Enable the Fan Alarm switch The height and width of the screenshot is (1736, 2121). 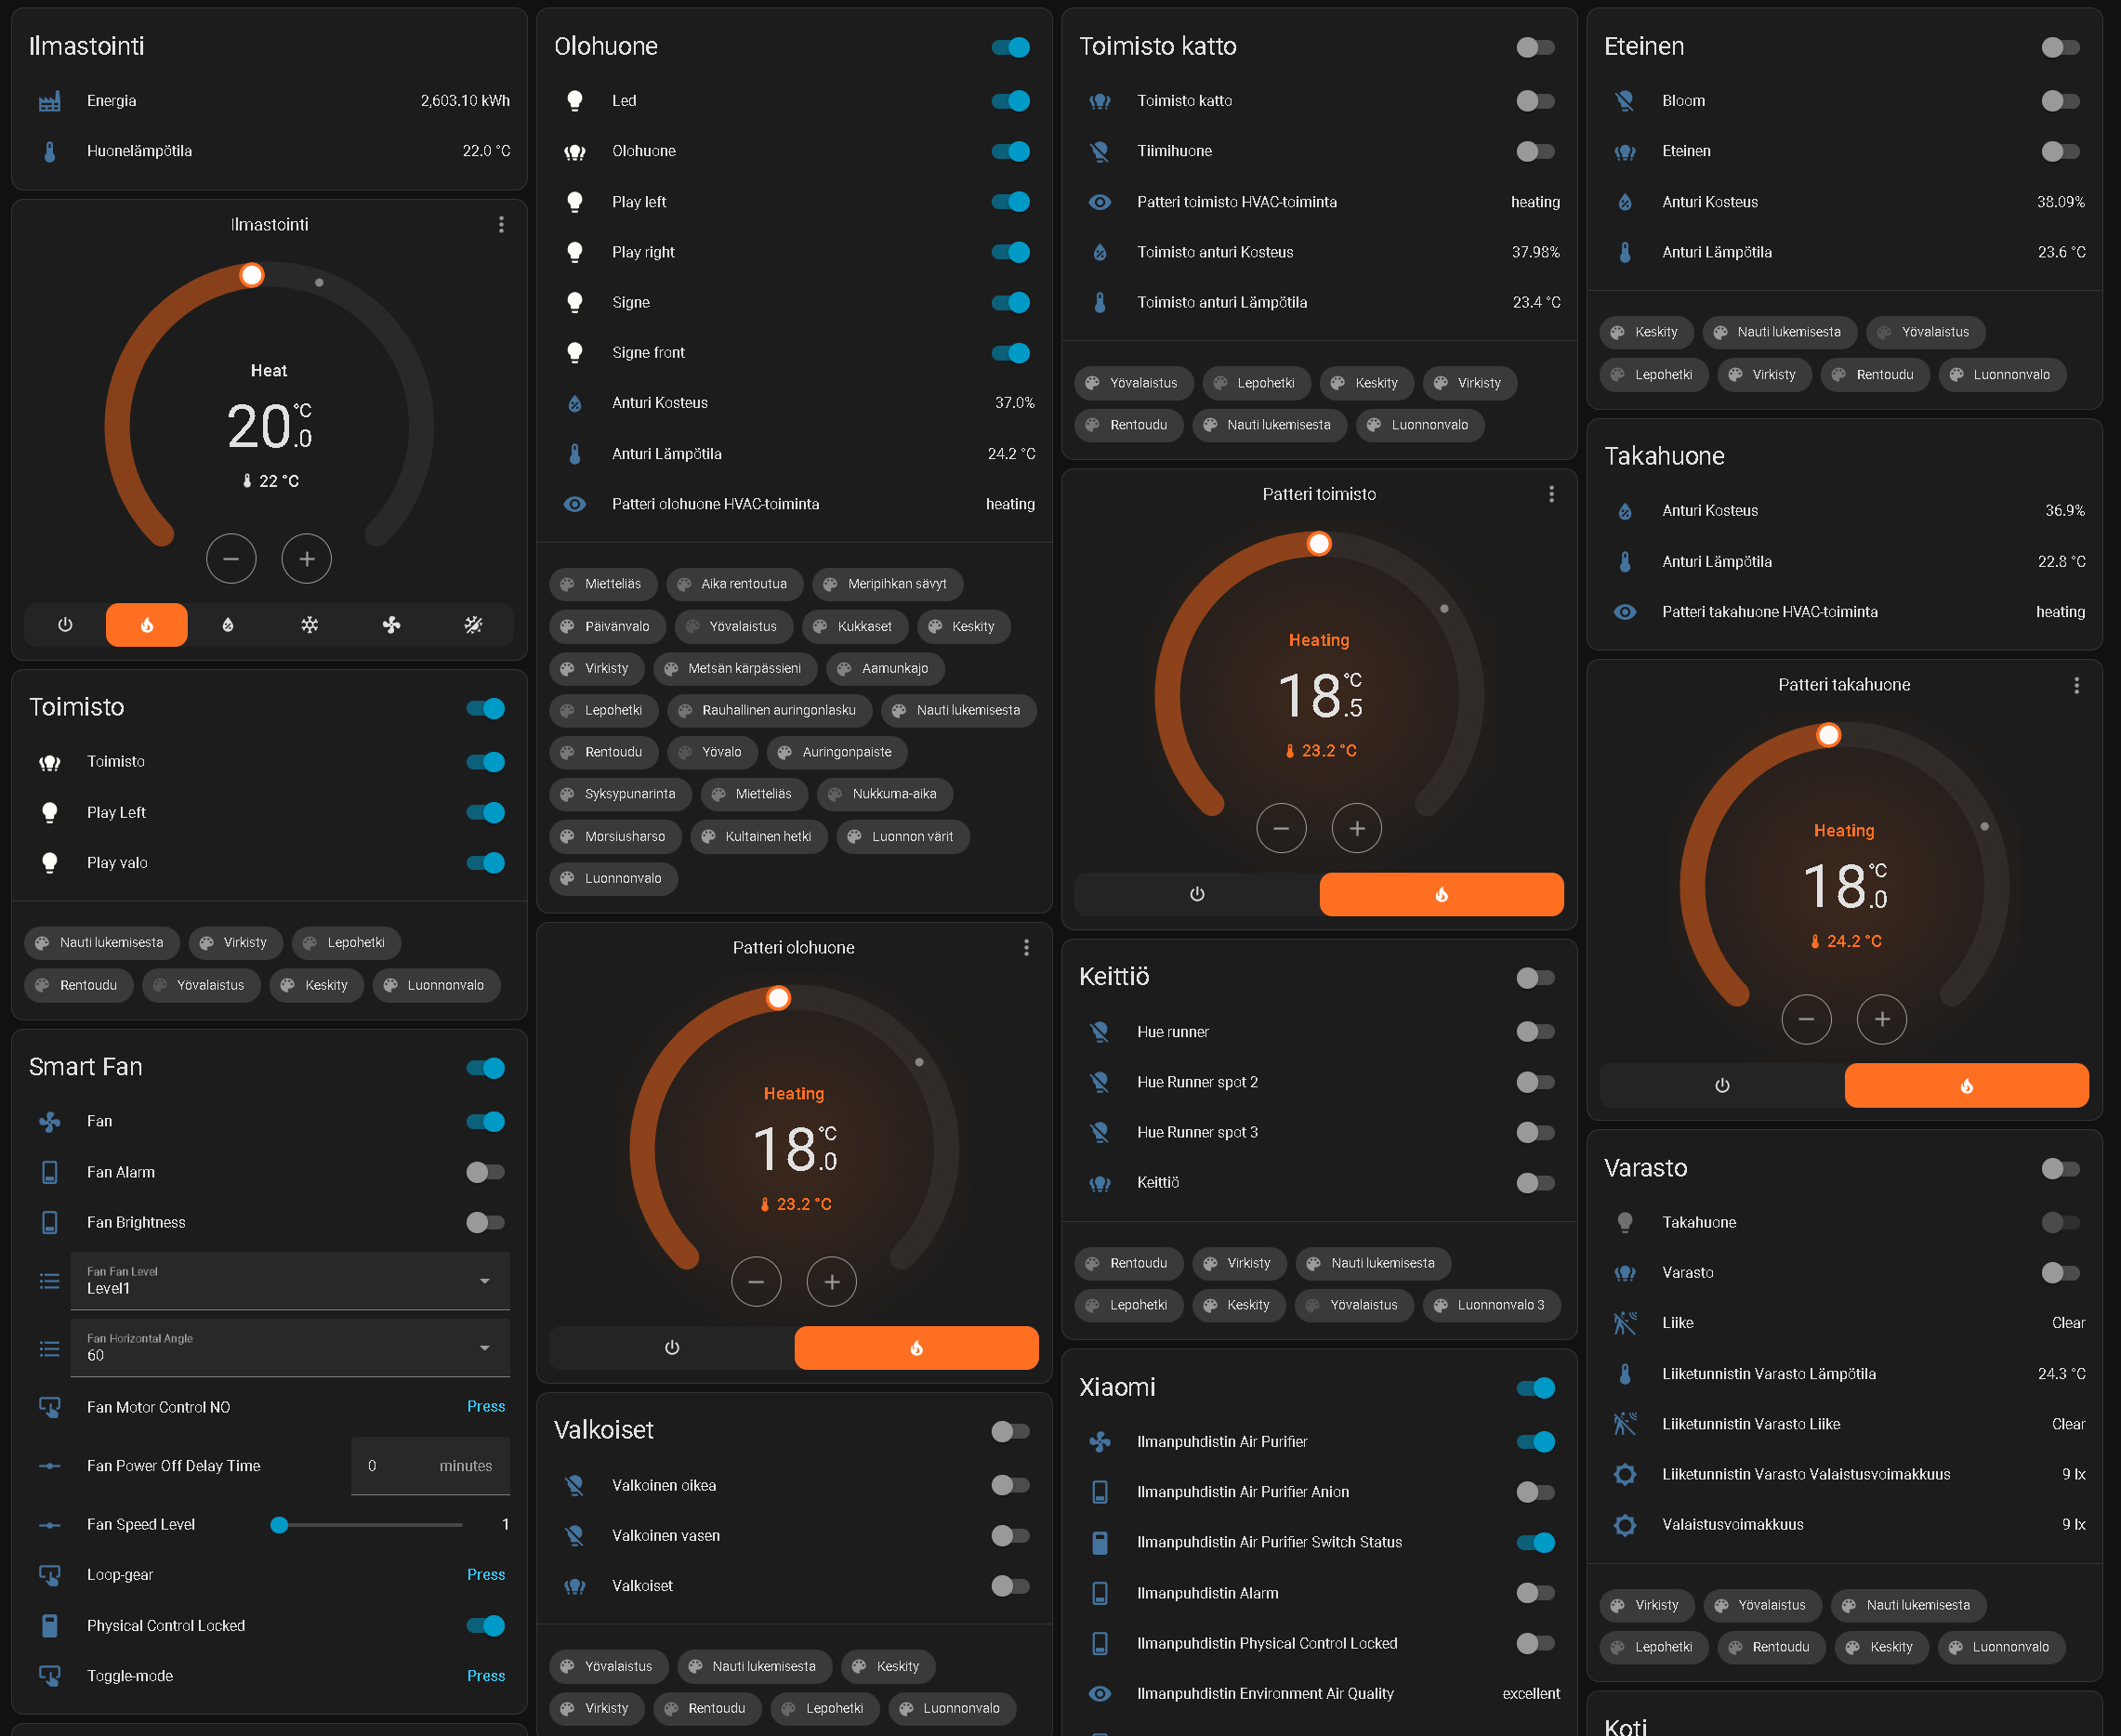(x=485, y=1172)
